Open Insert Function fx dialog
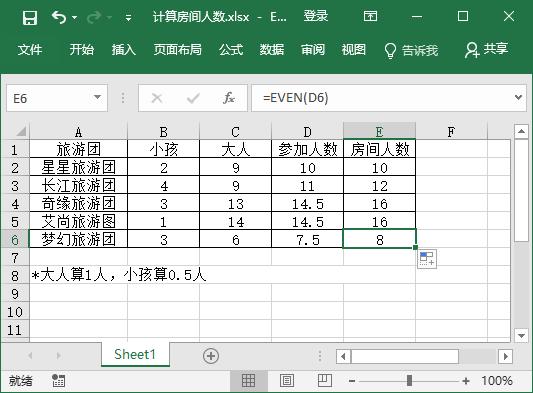 229,98
